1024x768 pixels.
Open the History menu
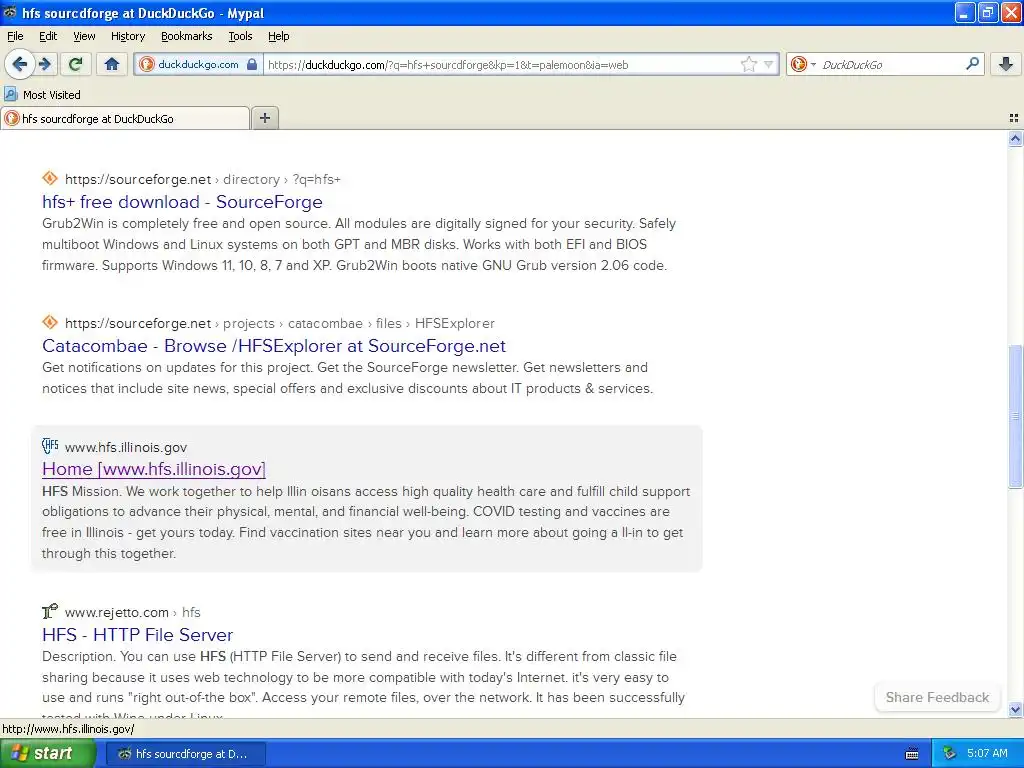point(127,36)
